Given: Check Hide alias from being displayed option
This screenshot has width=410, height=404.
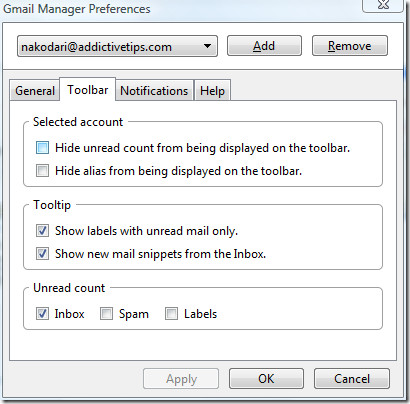Looking at the screenshot, I should click(x=42, y=171).
